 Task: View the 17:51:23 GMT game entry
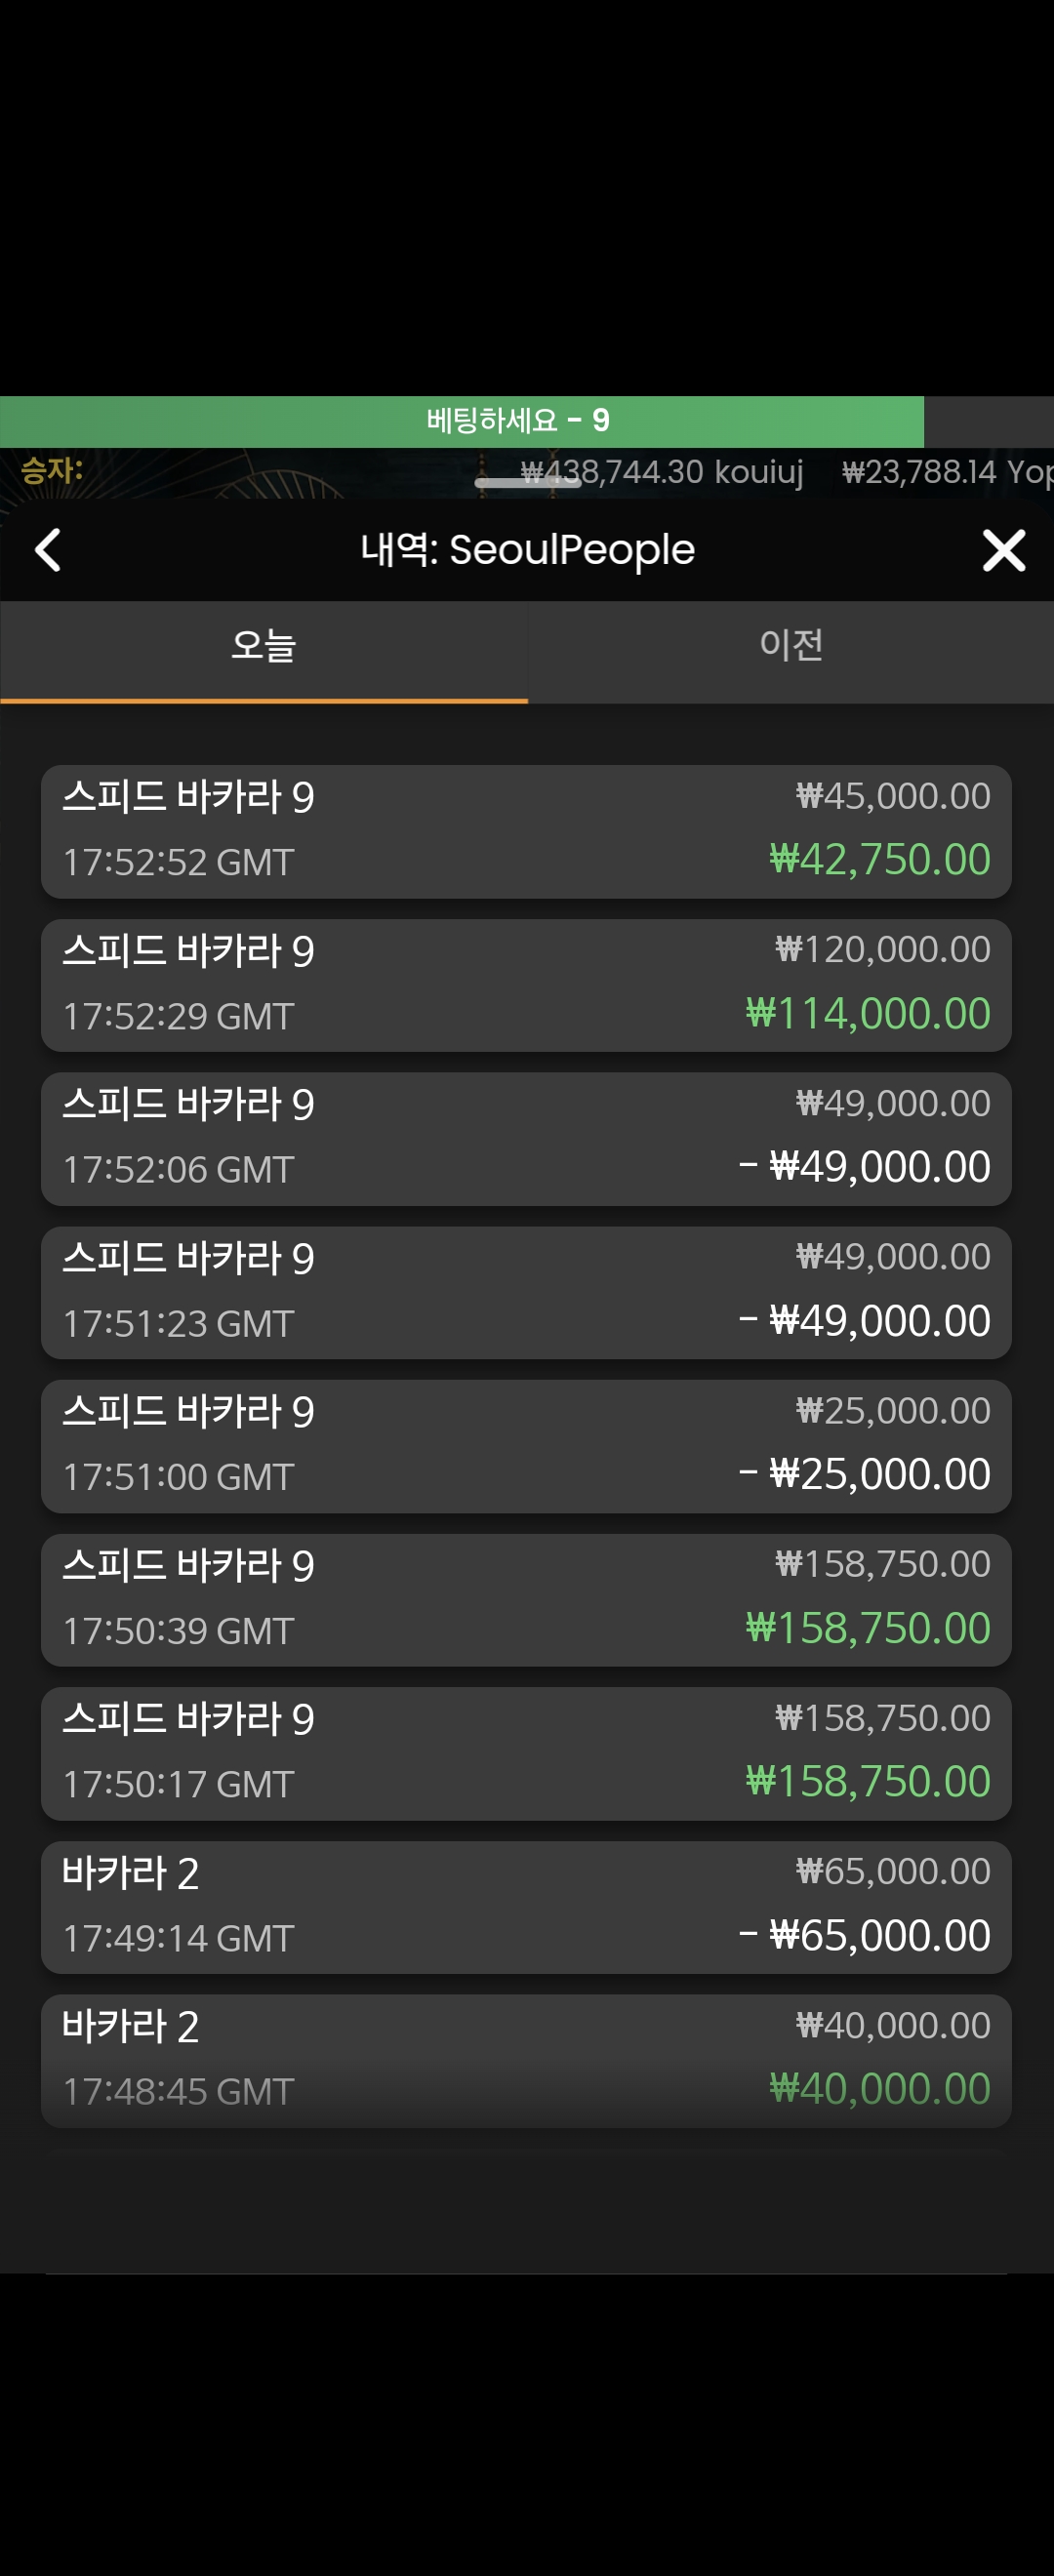(x=526, y=1292)
